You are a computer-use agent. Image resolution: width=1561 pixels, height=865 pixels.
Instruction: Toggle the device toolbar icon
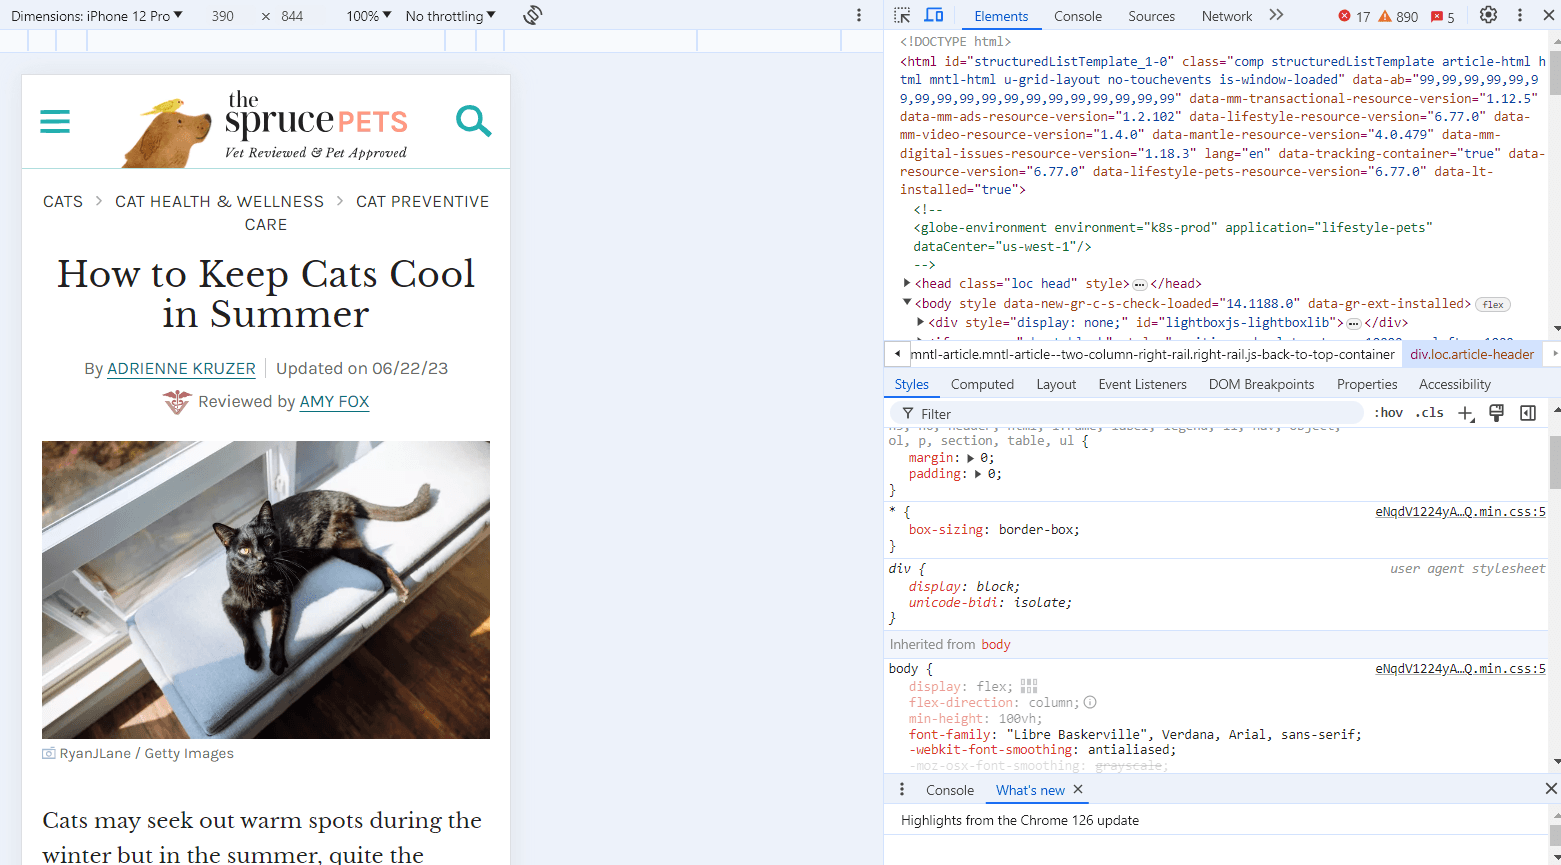(x=934, y=15)
